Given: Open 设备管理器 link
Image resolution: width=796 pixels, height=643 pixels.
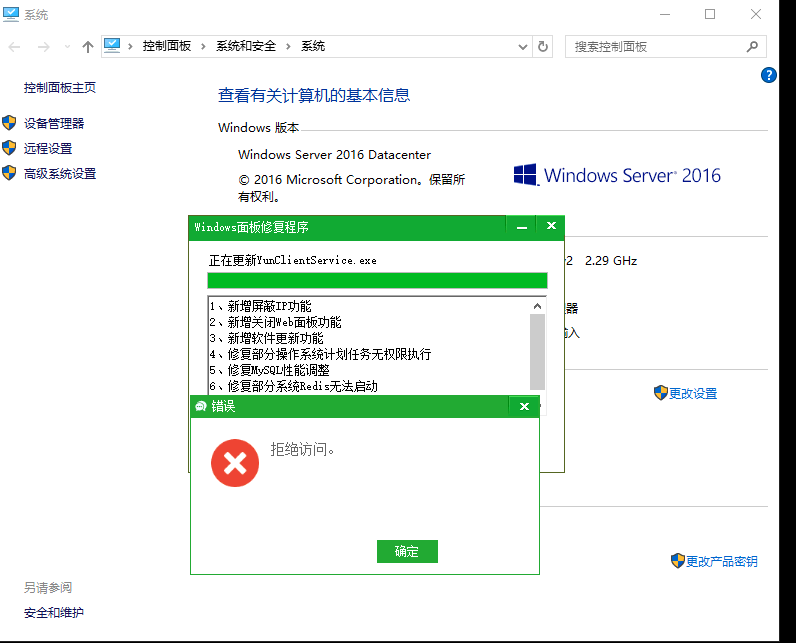Looking at the screenshot, I should 54,123.
